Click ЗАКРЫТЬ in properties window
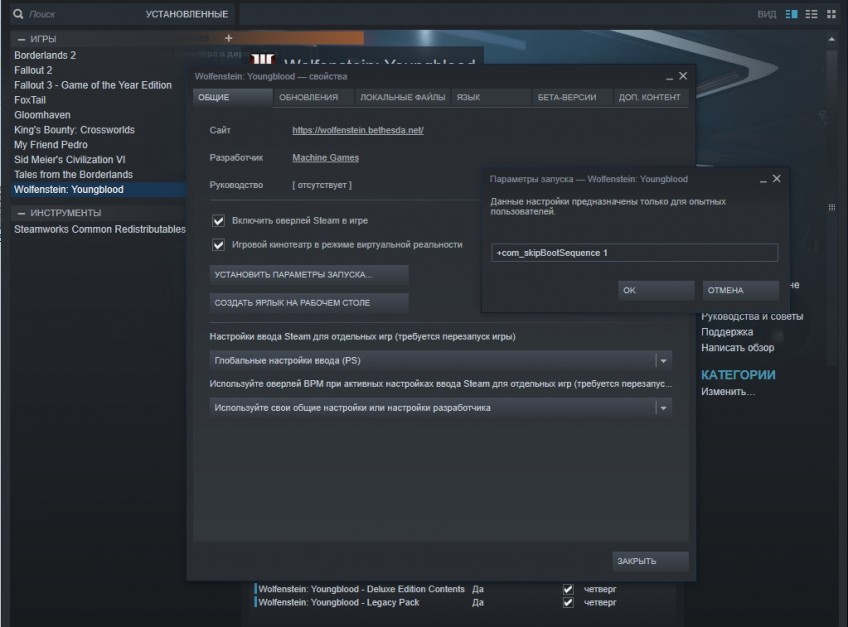The width and height of the screenshot is (848, 627). pos(650,561)
